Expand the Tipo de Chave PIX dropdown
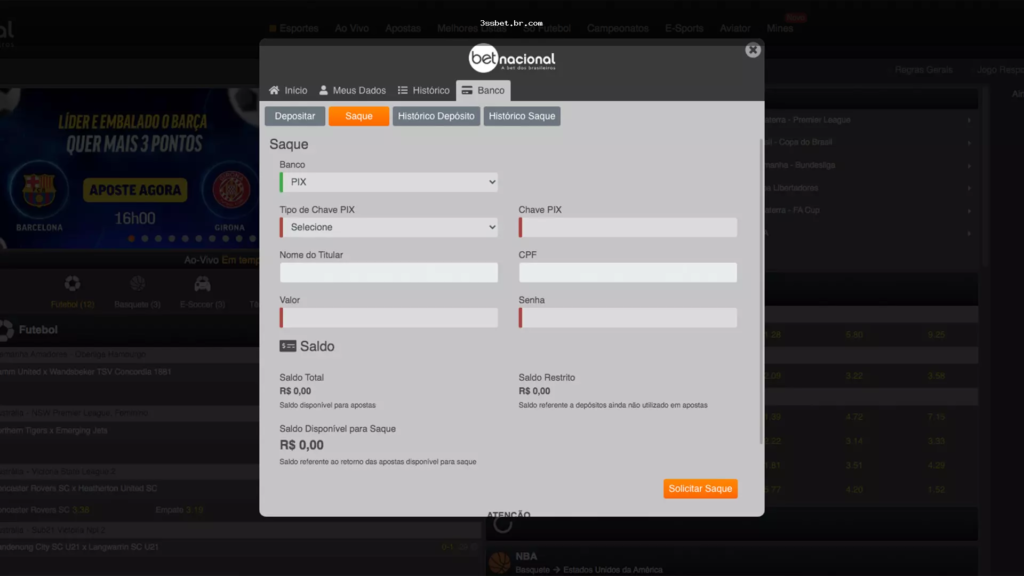This screenshot has height=576, width=1024. coord(389,227)
